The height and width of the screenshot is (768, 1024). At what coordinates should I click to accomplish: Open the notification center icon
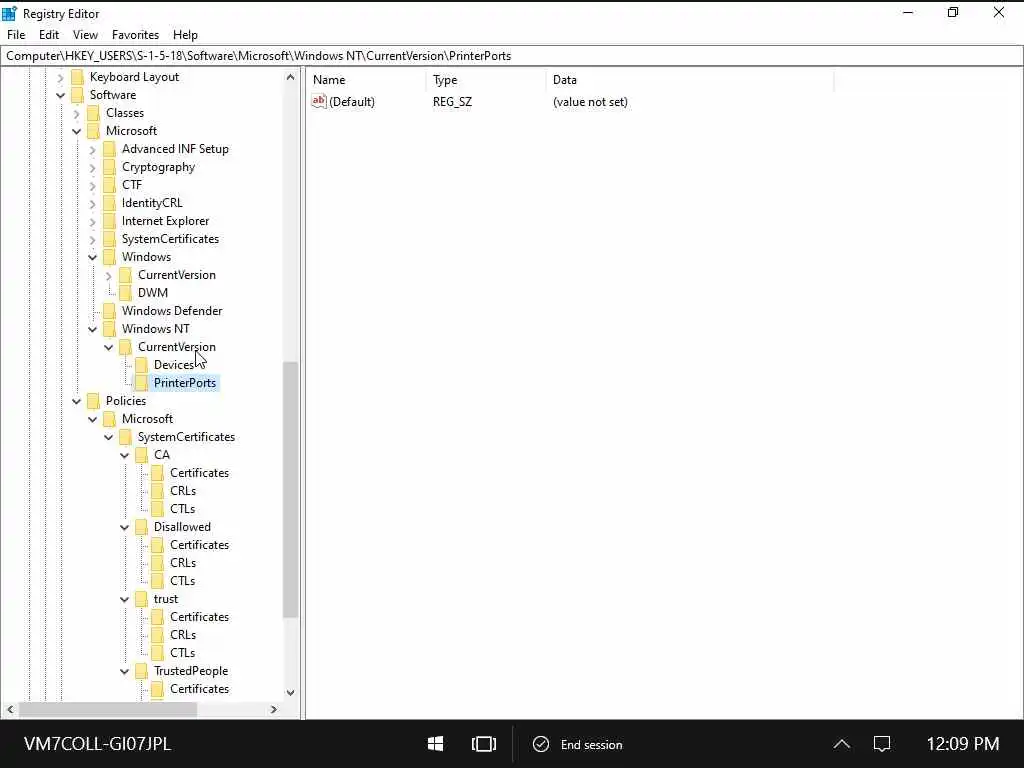click(882, 744)
